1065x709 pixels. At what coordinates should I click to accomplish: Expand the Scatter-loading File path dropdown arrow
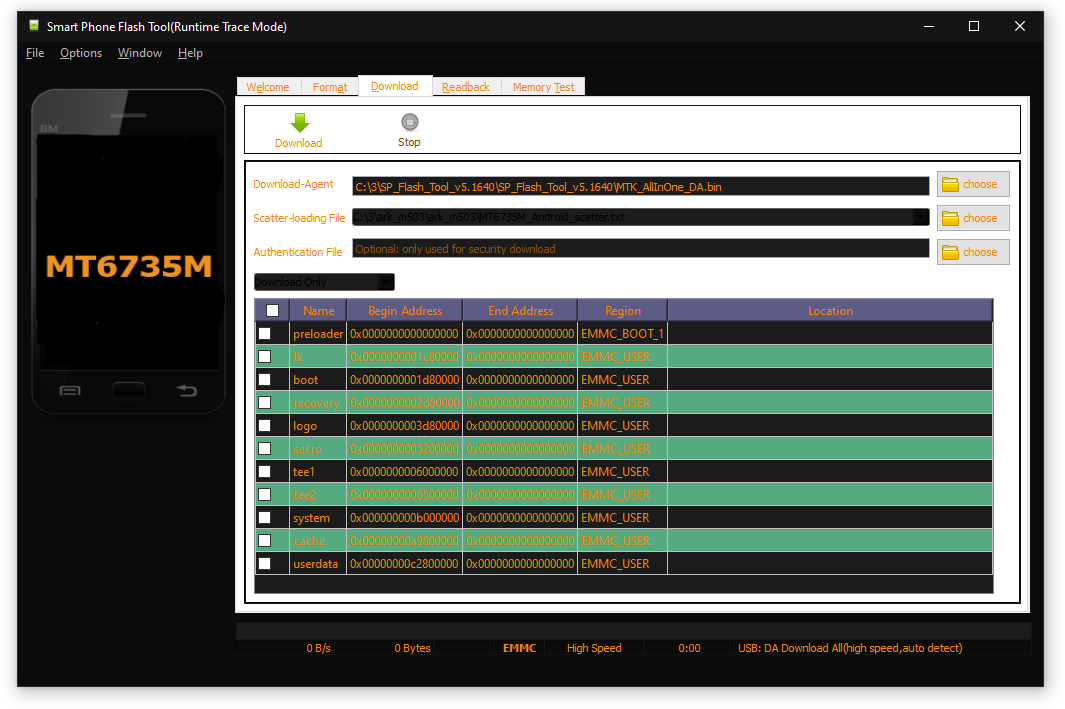point(921,217)
